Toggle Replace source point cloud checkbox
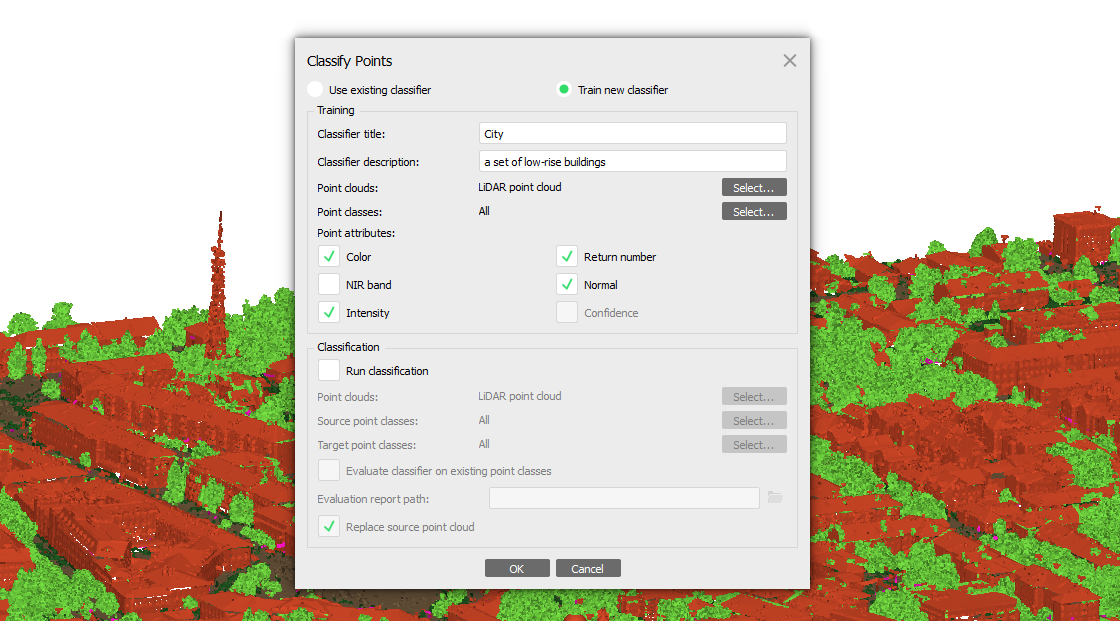Image resolution: width=1120 pixels, height=621 pixels. point(329,527)
